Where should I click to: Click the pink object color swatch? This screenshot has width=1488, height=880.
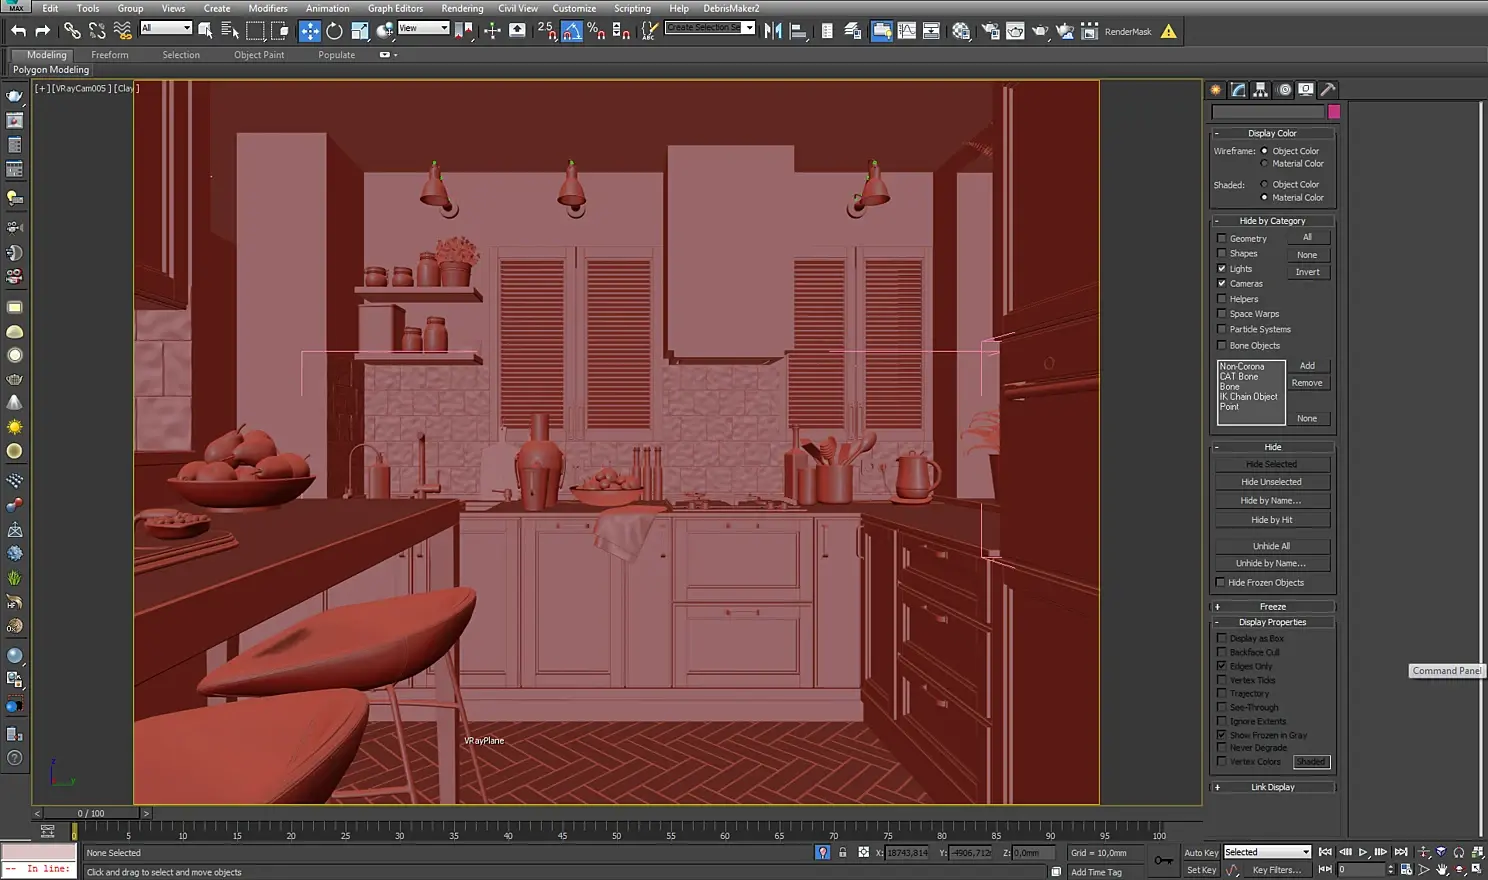[x=1333, y=112]
